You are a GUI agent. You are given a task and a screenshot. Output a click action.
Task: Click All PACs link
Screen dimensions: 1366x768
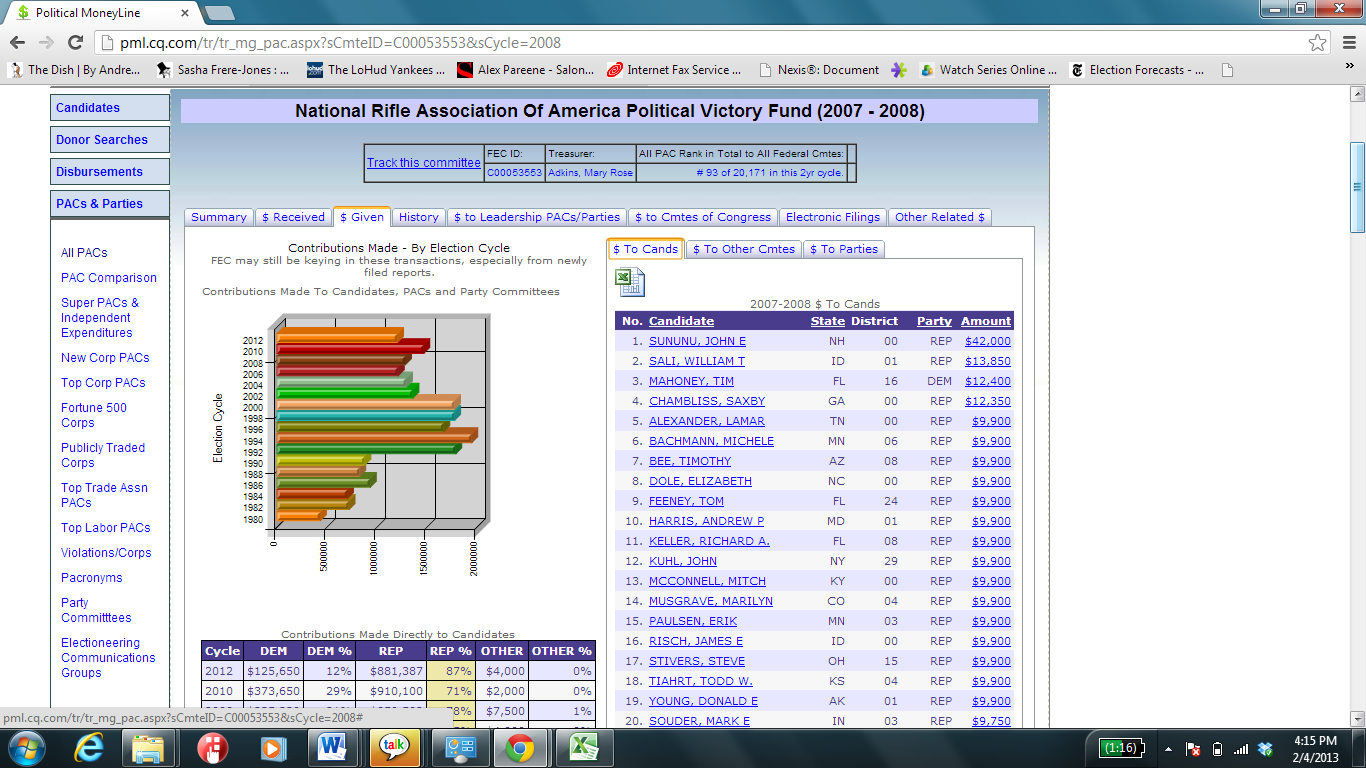coord(84,253)
